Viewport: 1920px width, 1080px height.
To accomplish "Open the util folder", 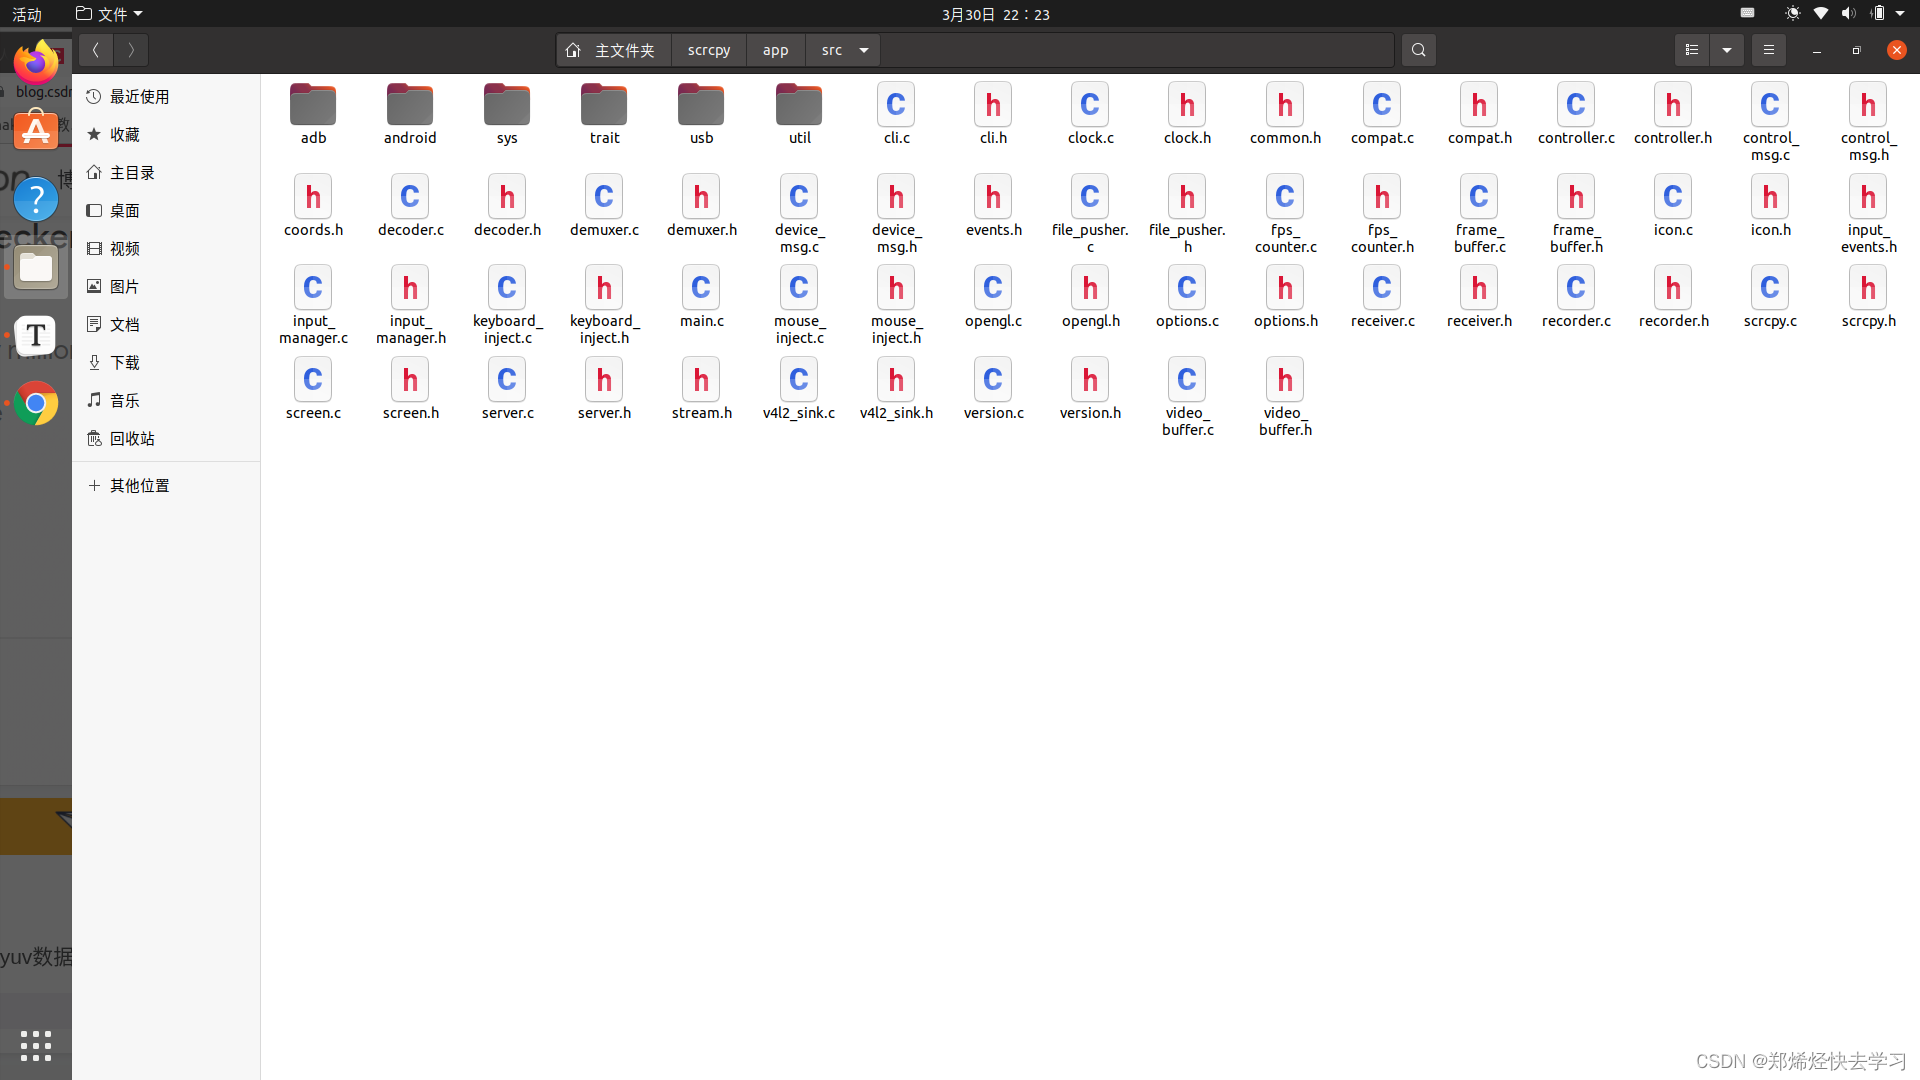I will 799,114.
